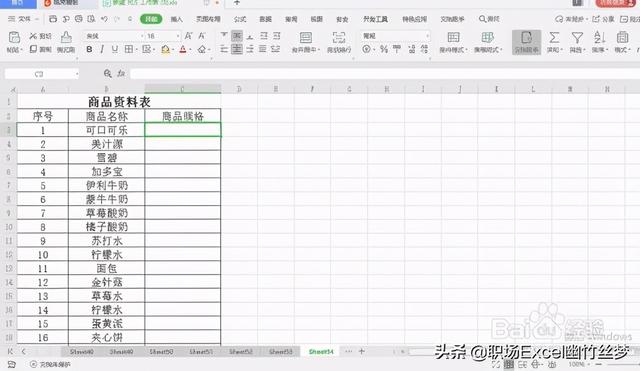Click the AutoSum sigma icon
Viewport: 640px width, 371px height.
[554, 38]
